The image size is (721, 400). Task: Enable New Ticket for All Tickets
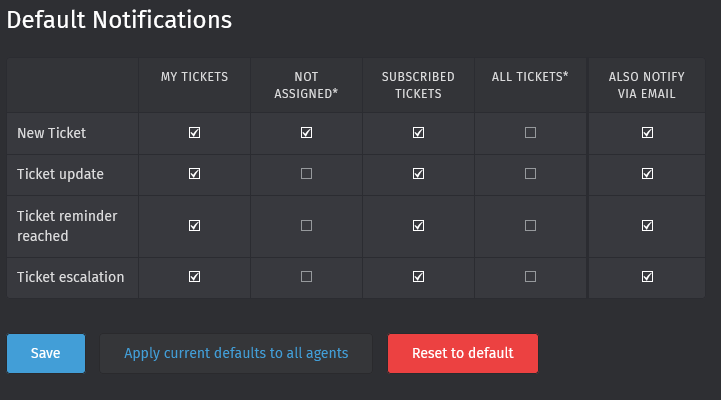(x=530, y=132)
